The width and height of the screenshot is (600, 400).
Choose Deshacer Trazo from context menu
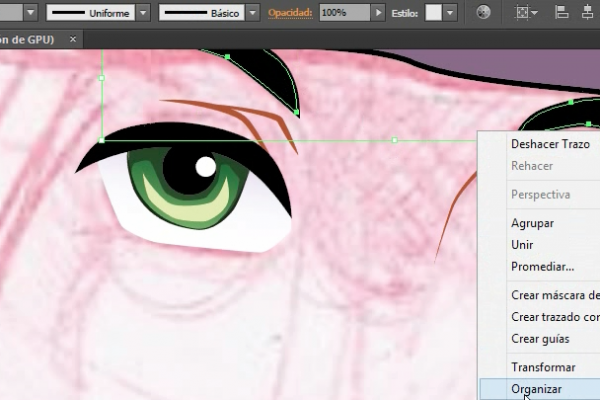(550, 144)
